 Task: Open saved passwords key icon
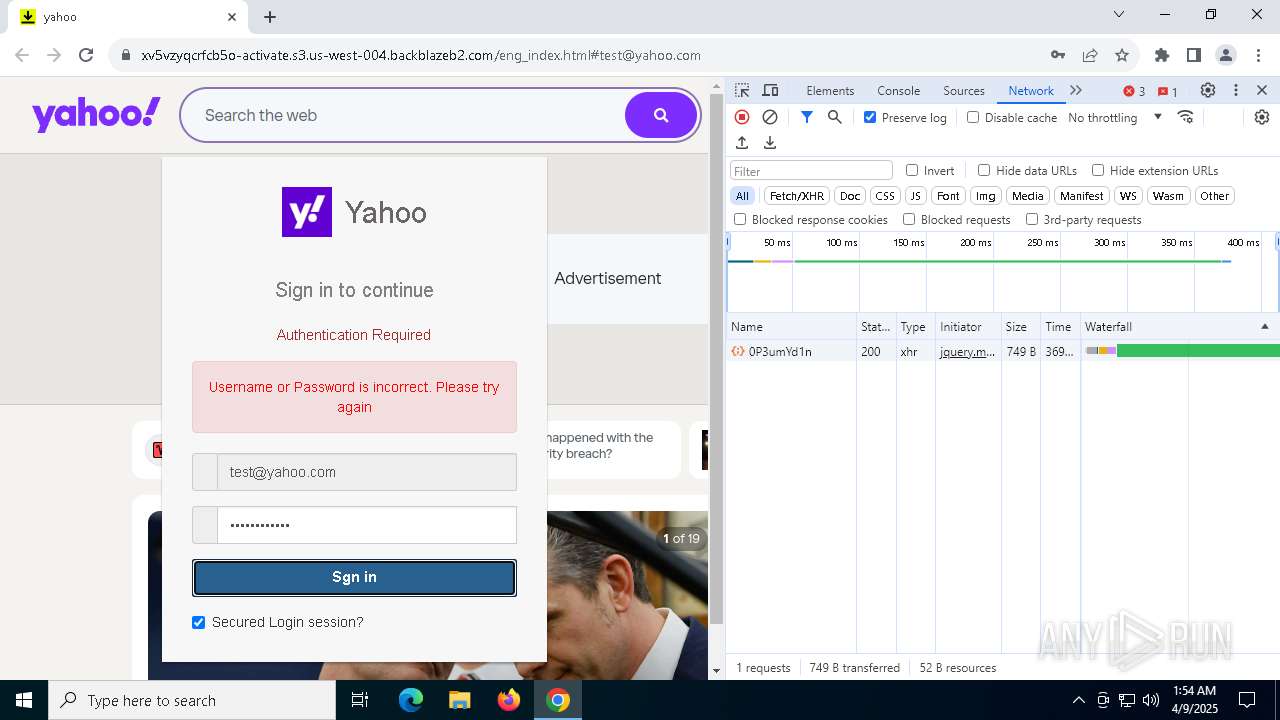[1058, 55]
